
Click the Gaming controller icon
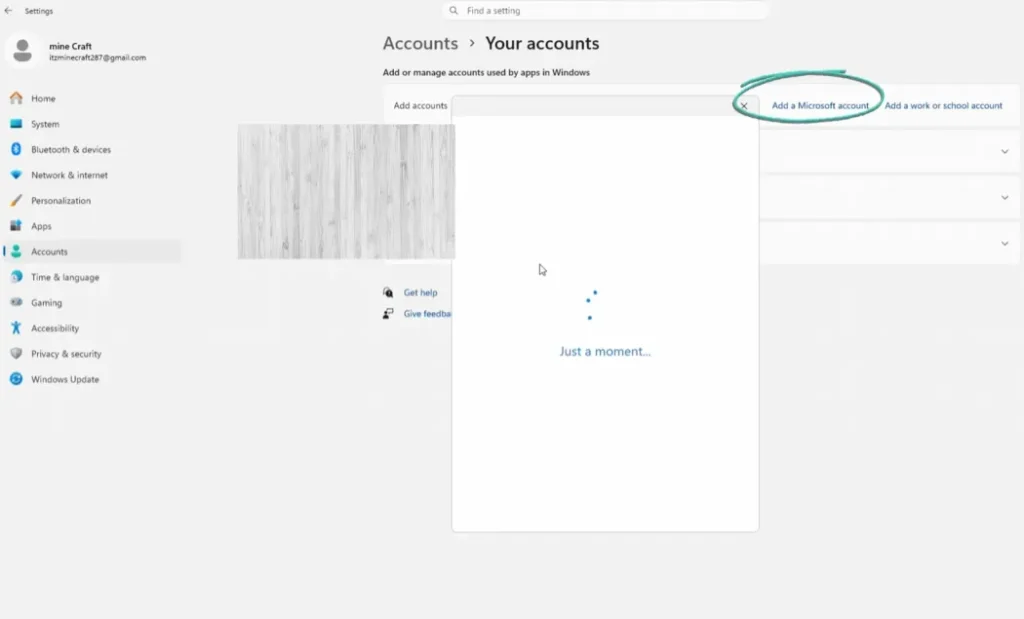pyautogui.click(x=16, y=302)
